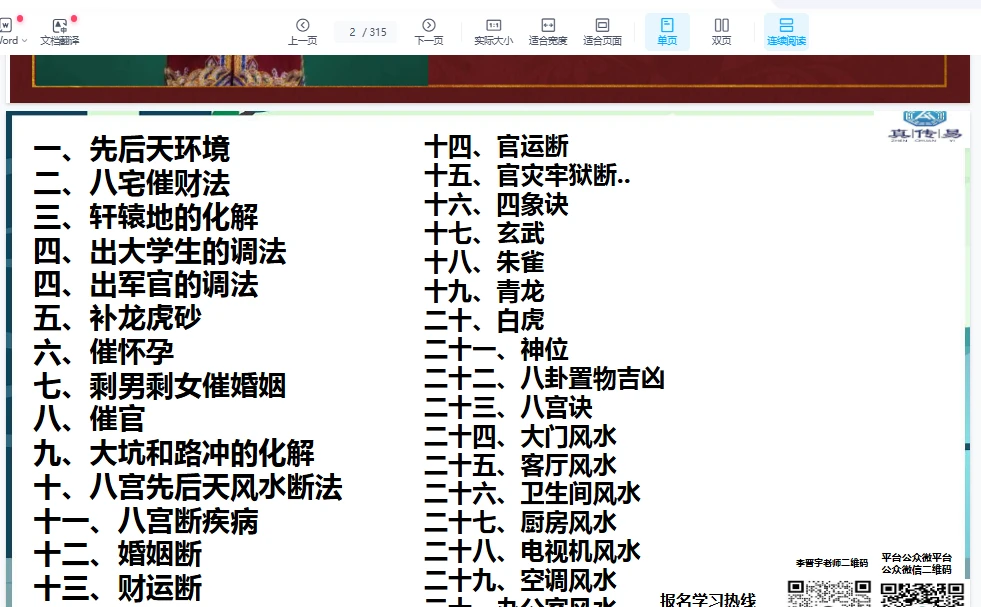Select 适合宽度 fit-width view
The image size is (981, 607).
pyautogui.click(x=547, y=32)
